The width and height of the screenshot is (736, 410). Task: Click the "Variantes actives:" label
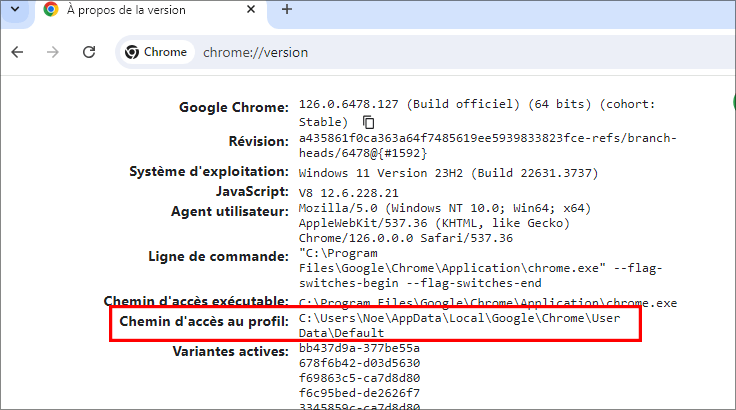tap(231, 351)
